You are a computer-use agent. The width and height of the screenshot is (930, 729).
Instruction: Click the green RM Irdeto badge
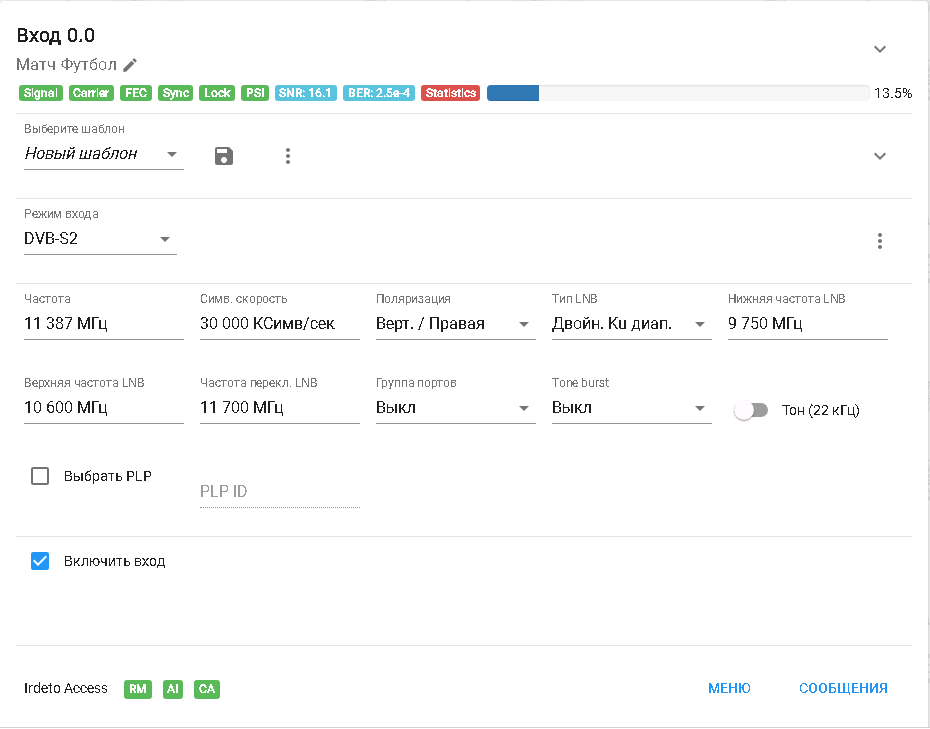[138, 689]
